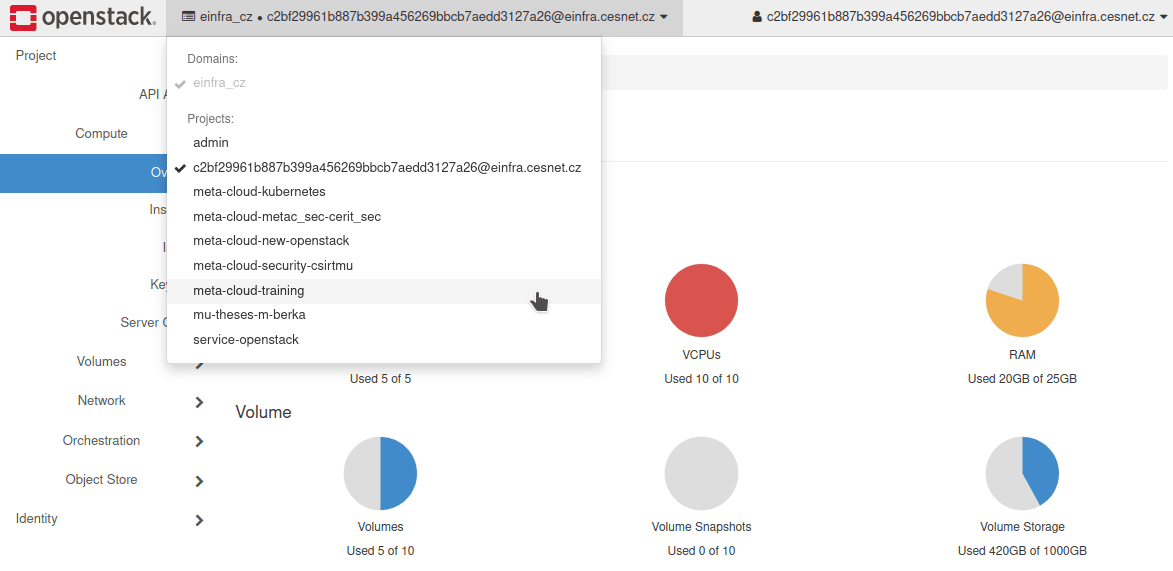The width and height of the screenshot is (1173, 571).
Task: Click the Volume Snapshots pie chart
Action: [701, 473]
